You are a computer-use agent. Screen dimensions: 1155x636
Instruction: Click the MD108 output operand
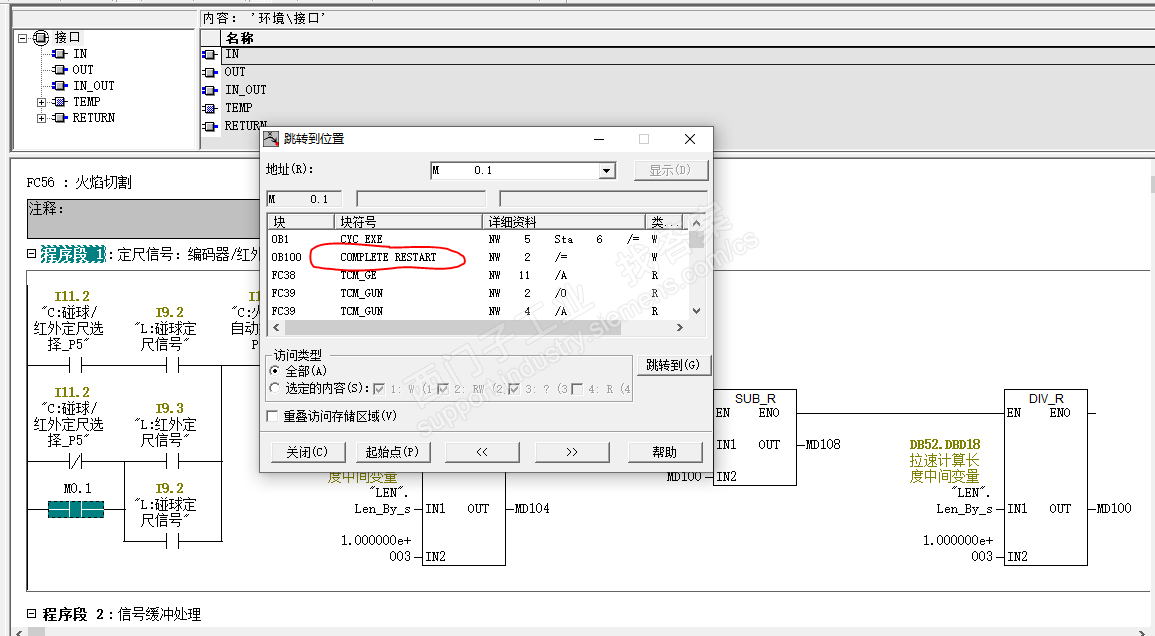coord(823,444)
